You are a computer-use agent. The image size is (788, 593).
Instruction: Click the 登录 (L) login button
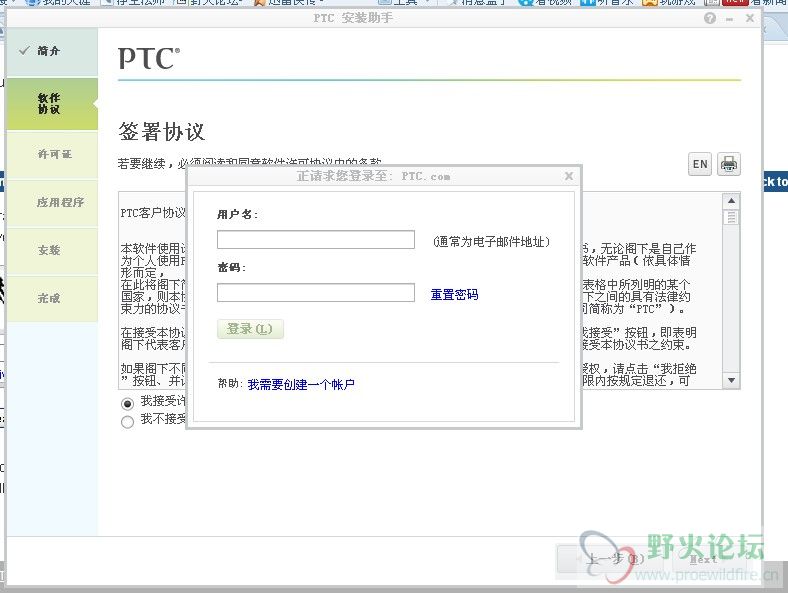tap(250, 329)
